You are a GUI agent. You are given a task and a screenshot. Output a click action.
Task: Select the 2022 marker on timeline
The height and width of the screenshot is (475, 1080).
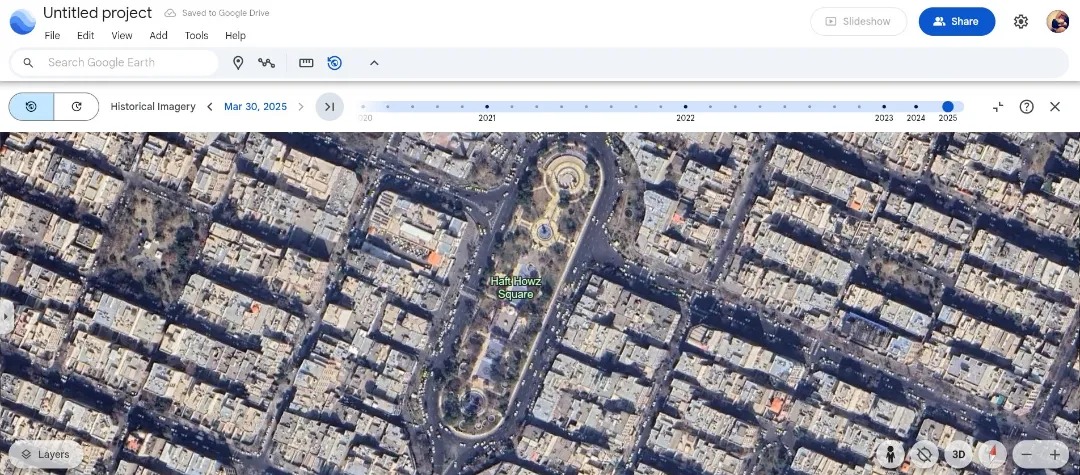pyautogui.click(x=685, y=107)
